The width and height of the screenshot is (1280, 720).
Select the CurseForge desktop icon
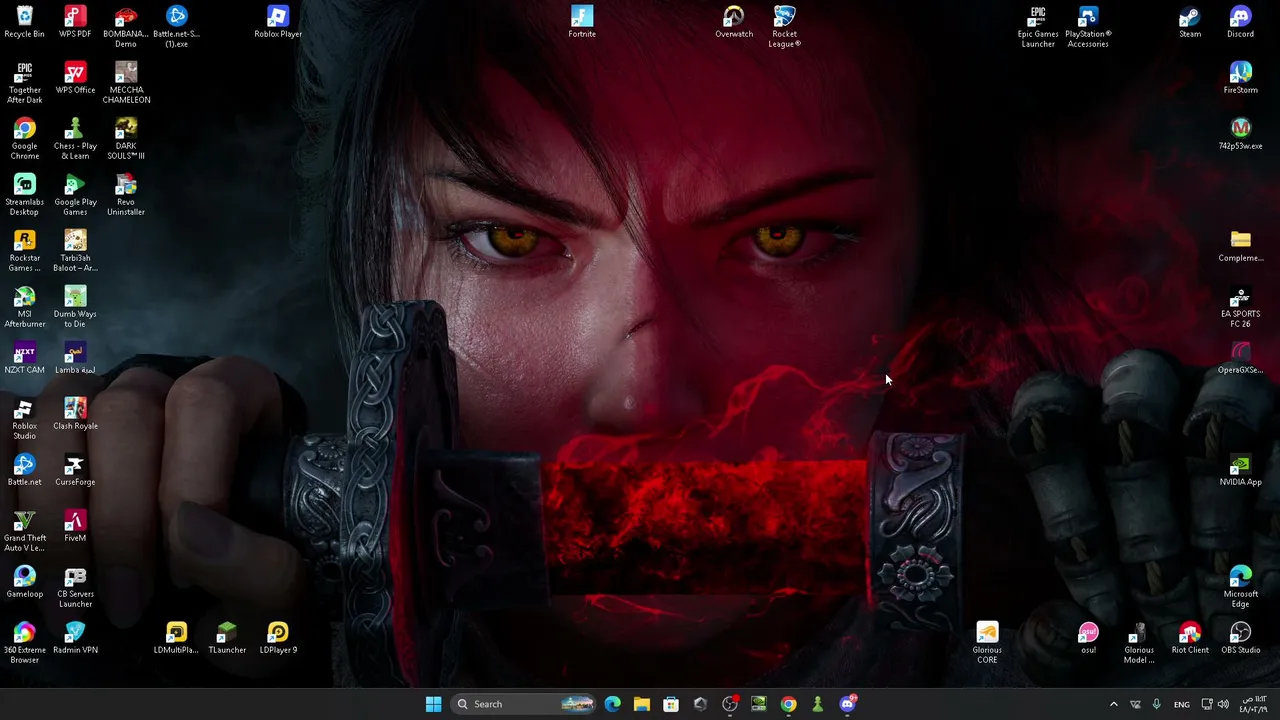(x=75, y=470)
